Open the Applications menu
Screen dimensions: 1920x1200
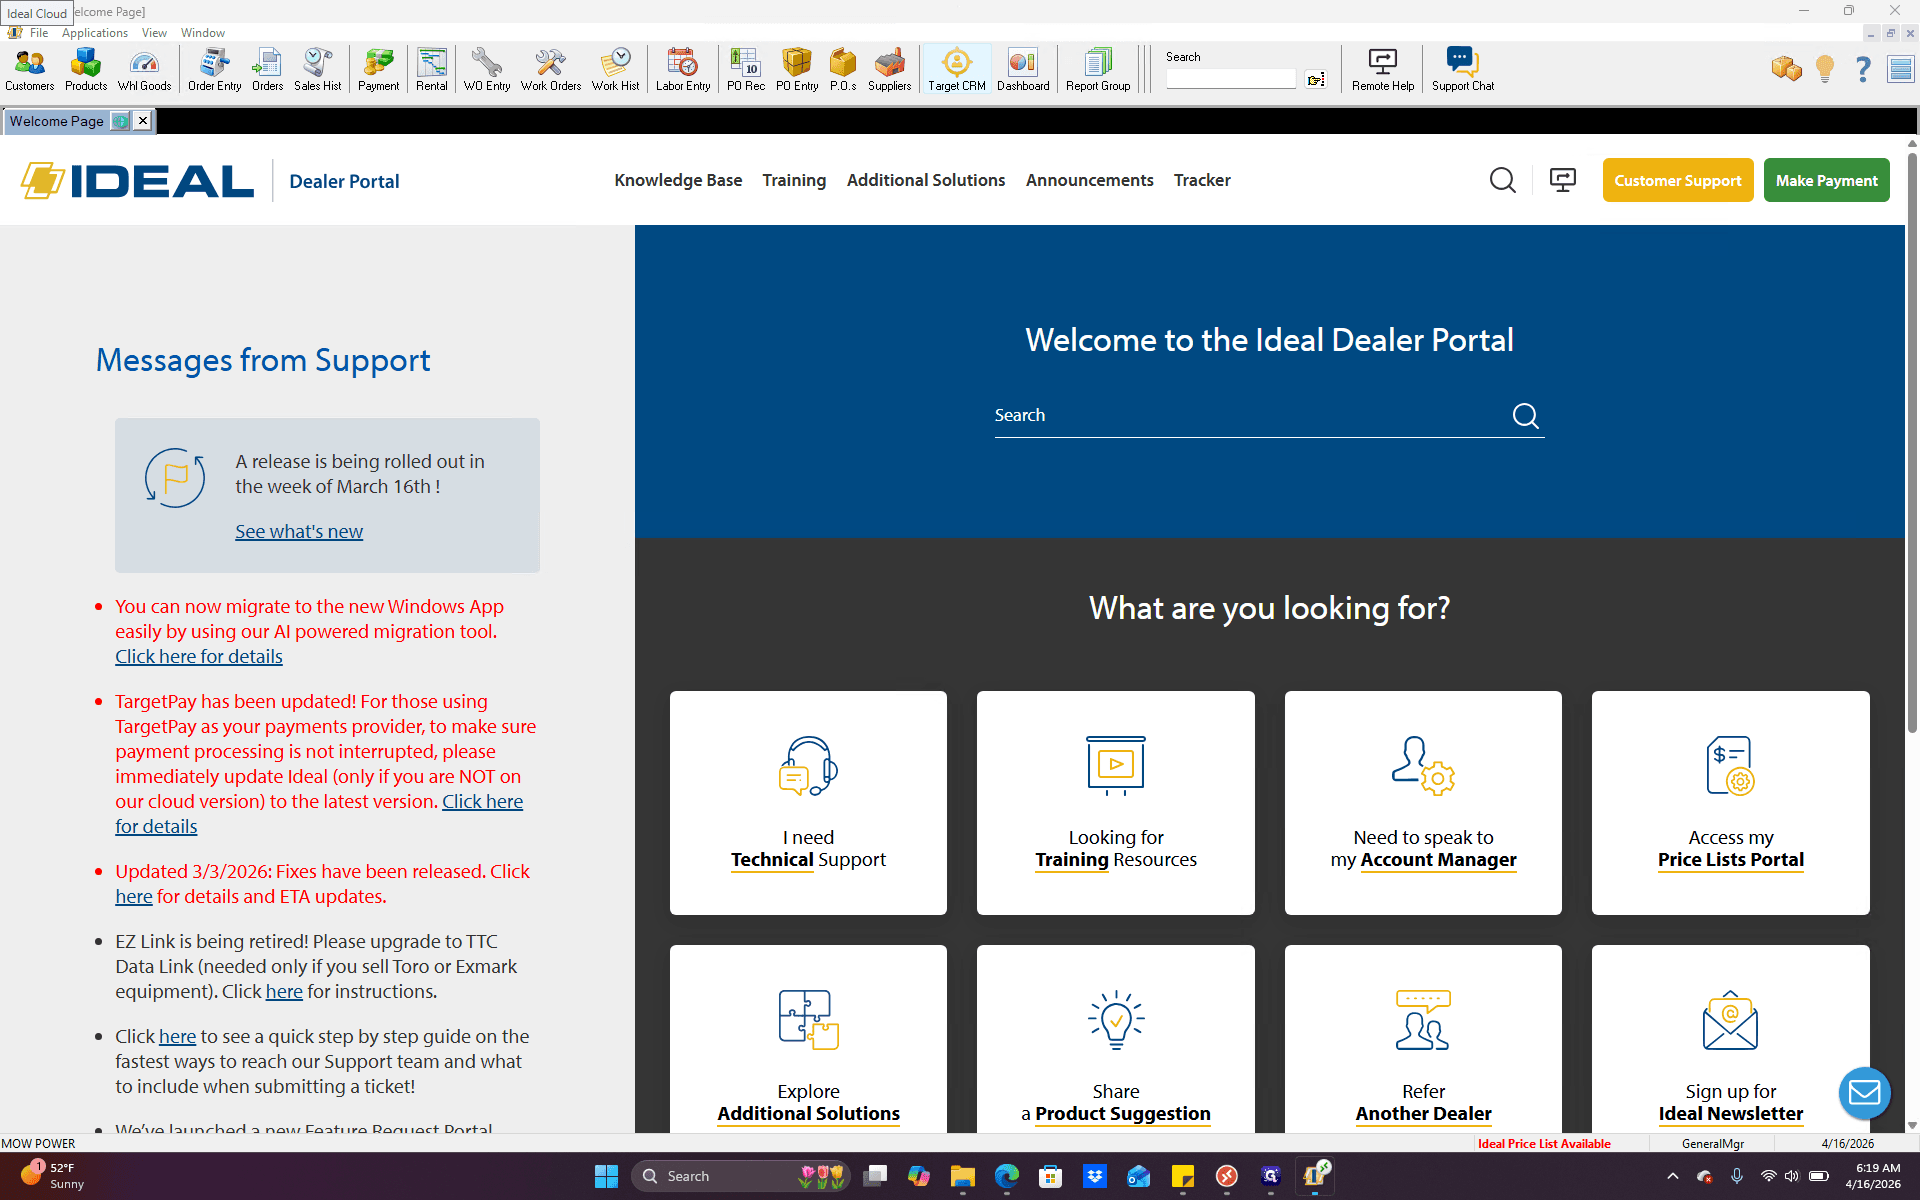[95, 33]
